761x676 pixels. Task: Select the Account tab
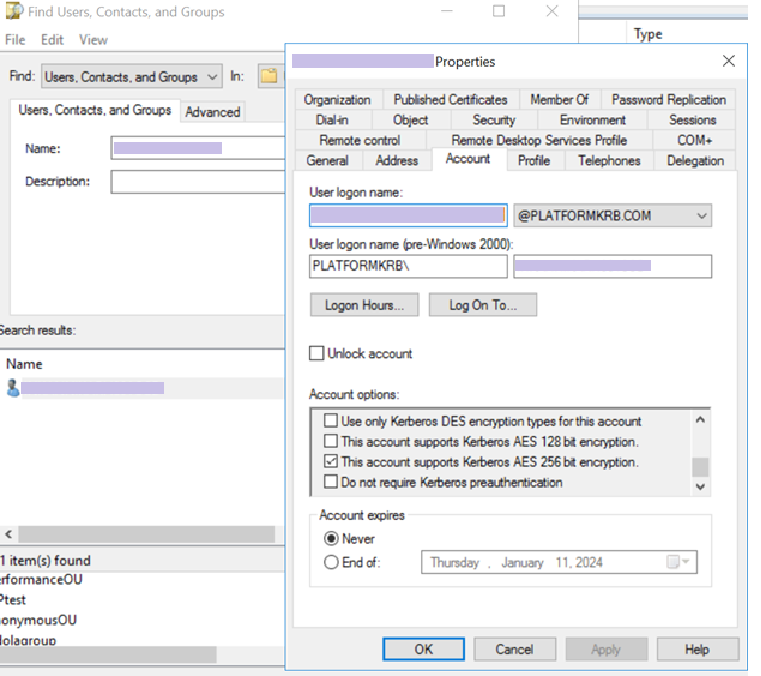468,159
